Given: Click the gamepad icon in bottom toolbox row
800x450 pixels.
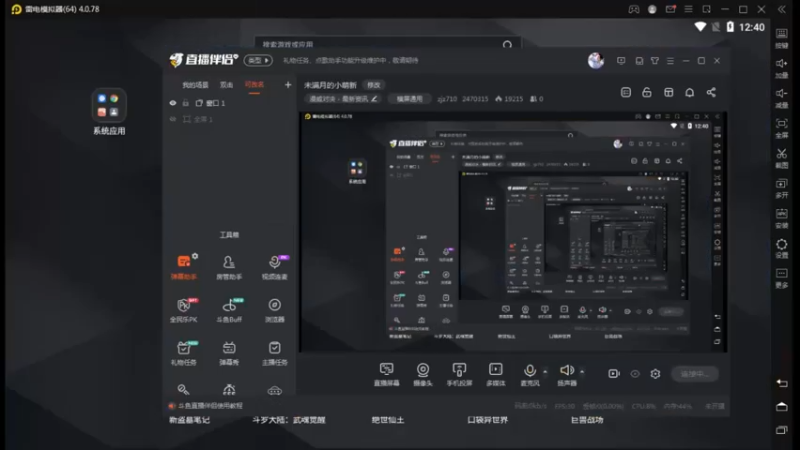Looking at the screenshot, I should pos(274,391).
